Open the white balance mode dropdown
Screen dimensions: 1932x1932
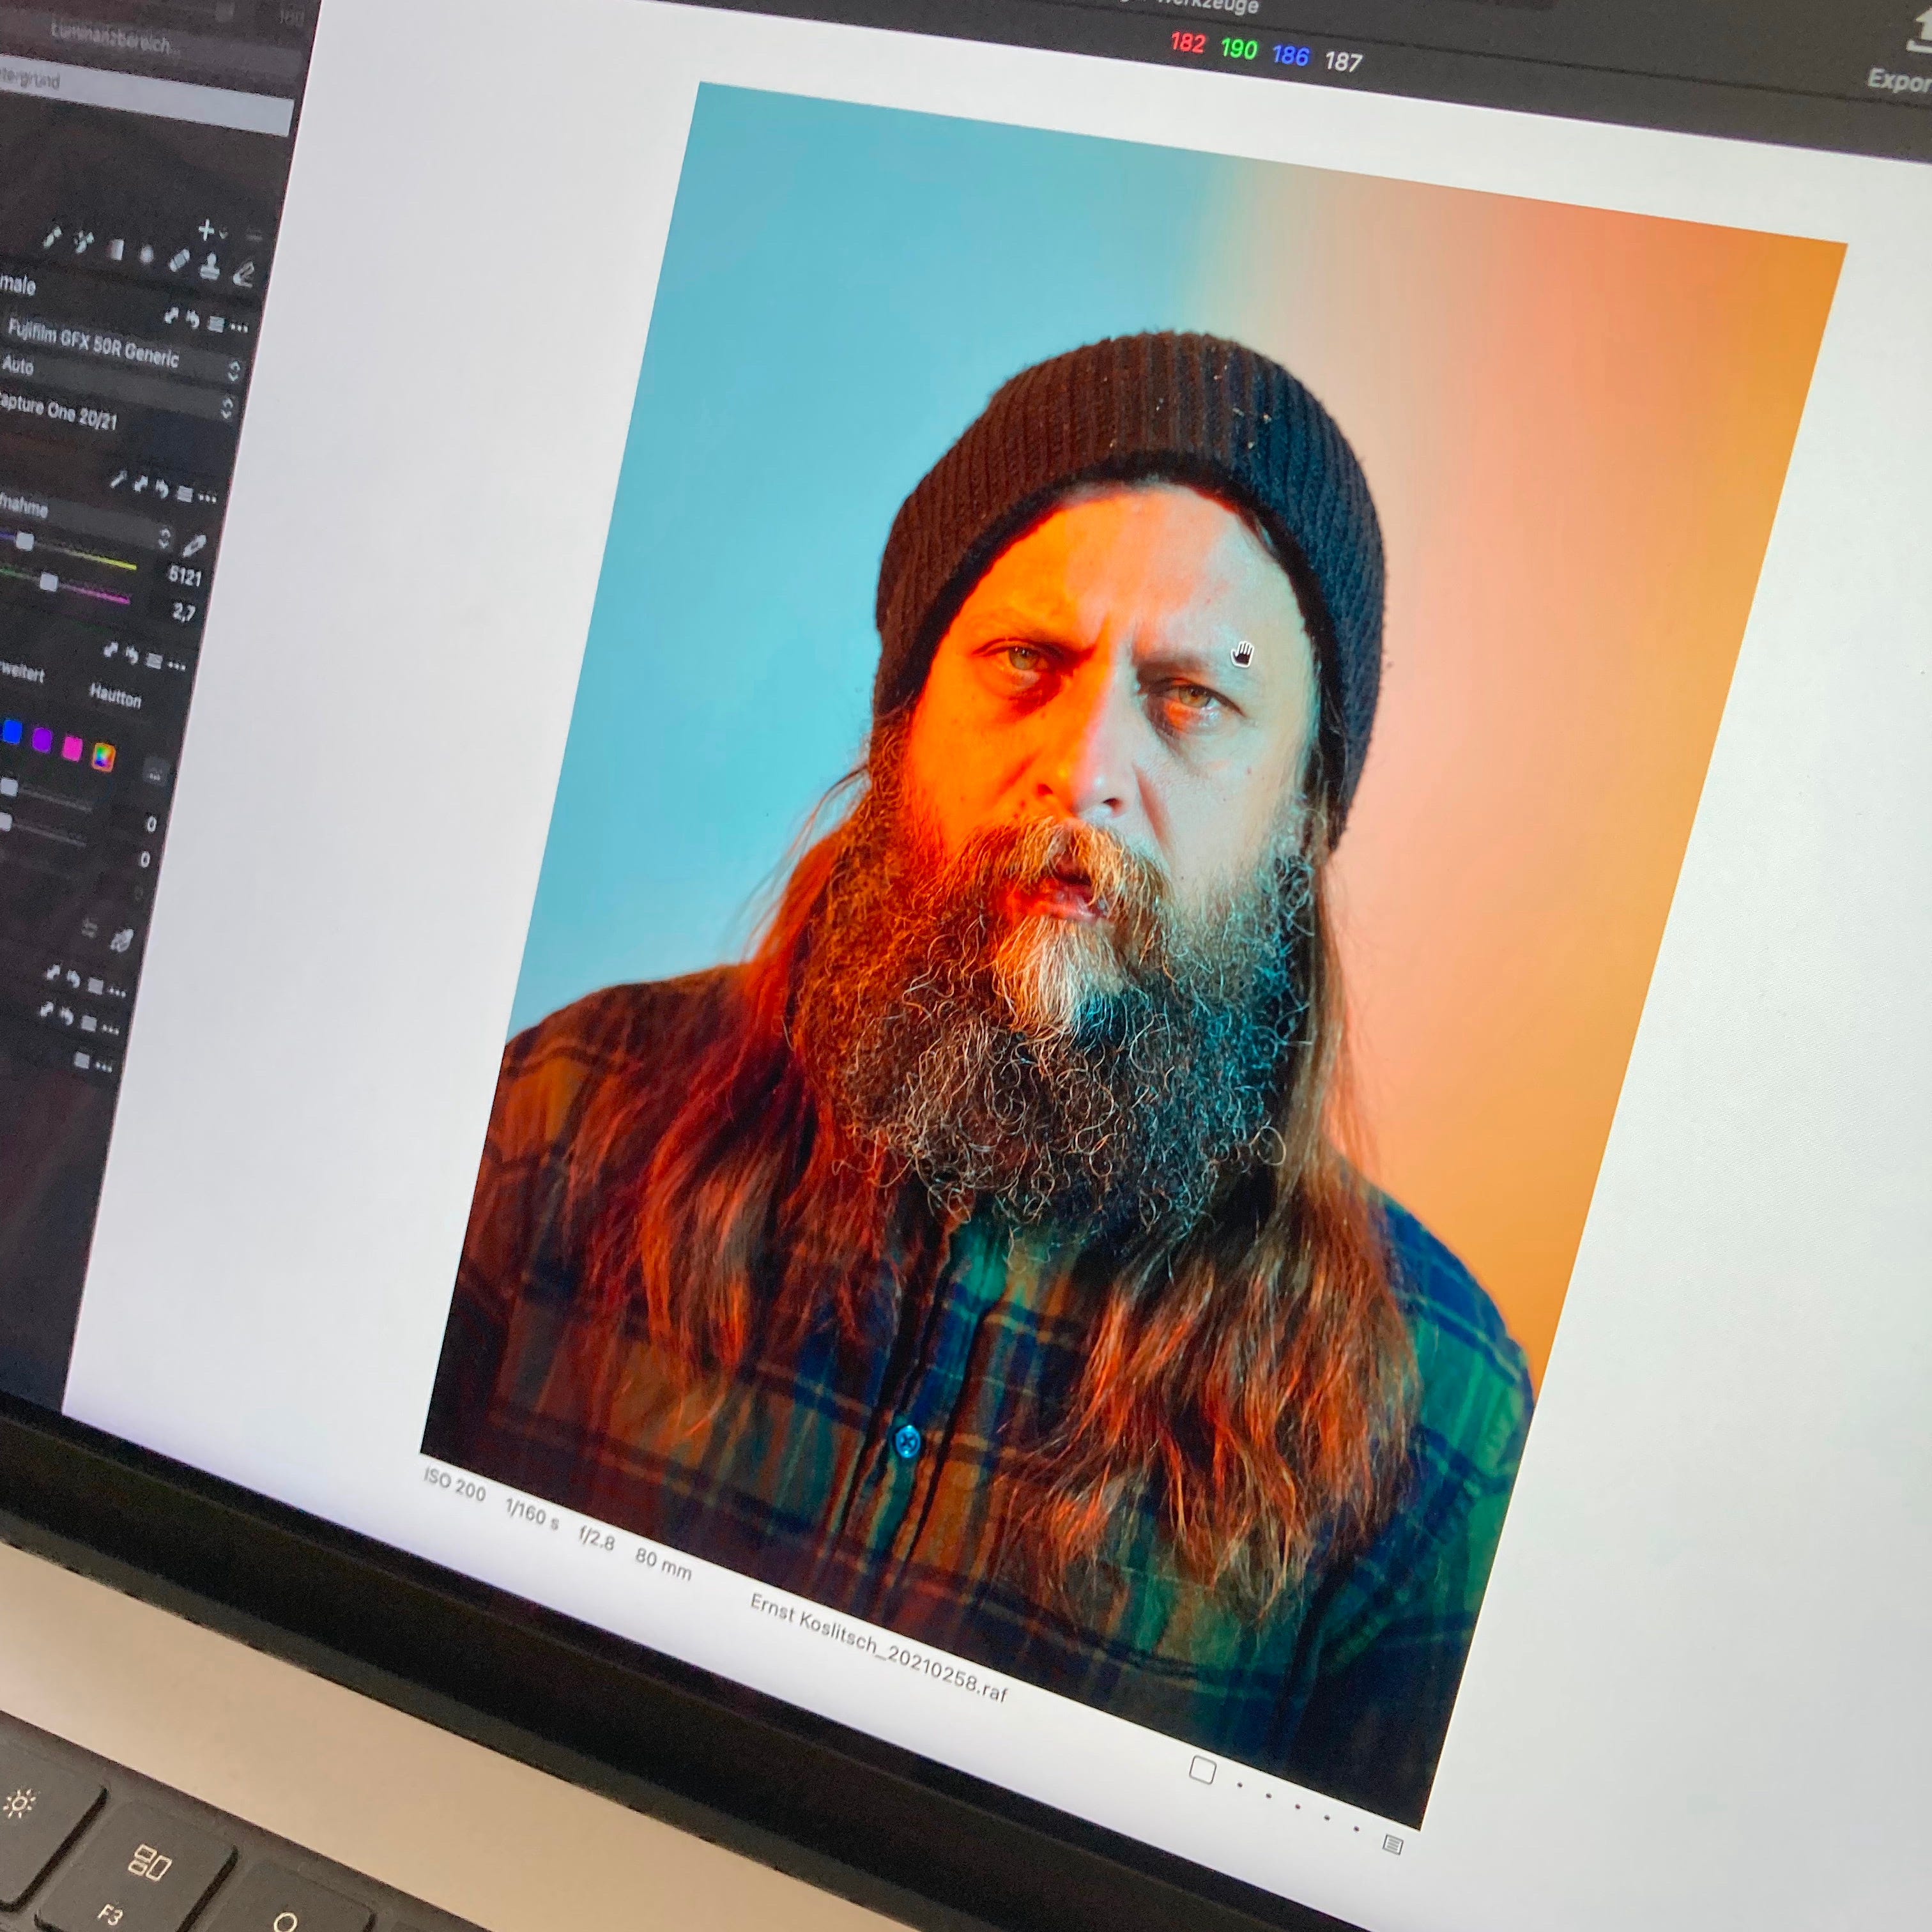point(165,538)
